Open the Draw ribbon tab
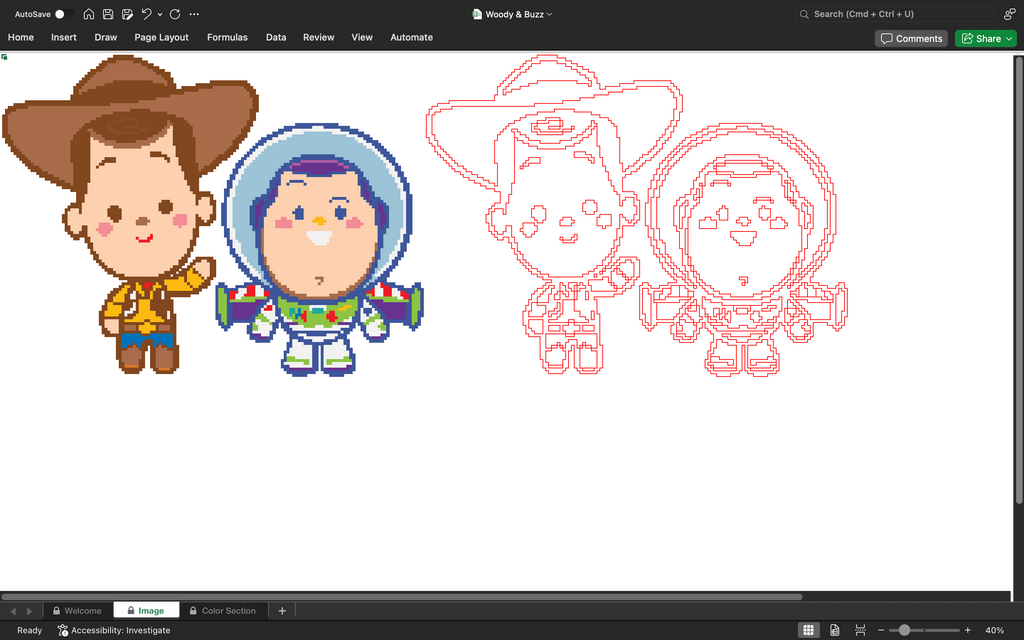1024x640 pixels. click(106, 37)
